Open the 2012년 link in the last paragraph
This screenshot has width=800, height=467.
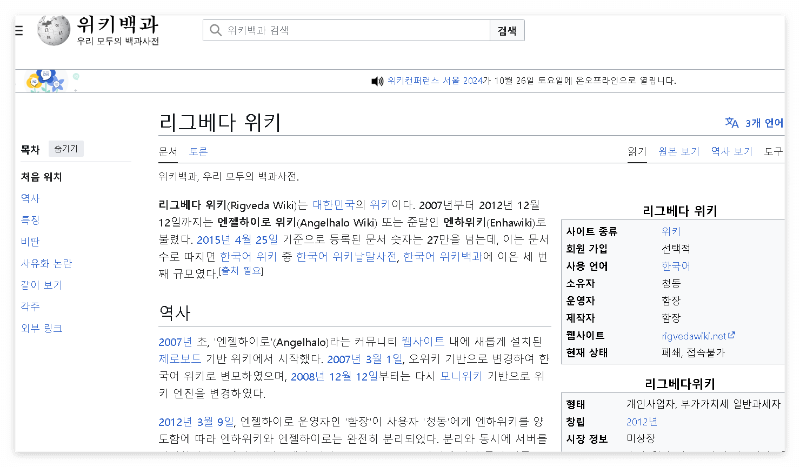(x=176, y=422)
